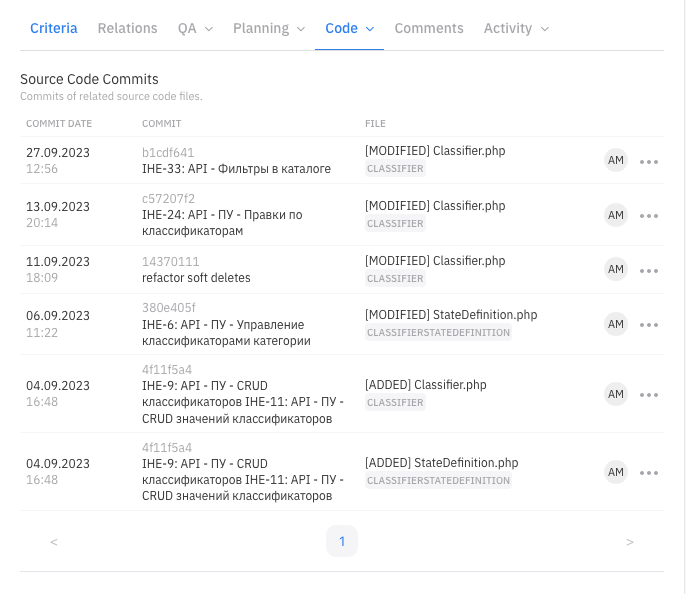Image resolution: width=686 pixels, height=594 pixels.
Task: Switch to the Comments tab
Action: [429, 28]
